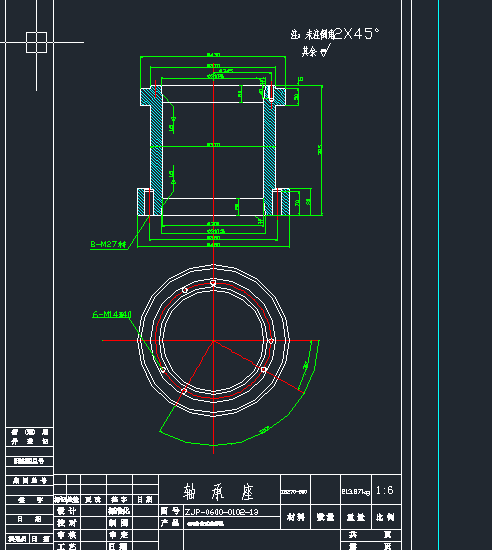The height and width of the screenshot is (550, 492).
Task: Click the '数量' title block cell
Action: tap(325, 517)
